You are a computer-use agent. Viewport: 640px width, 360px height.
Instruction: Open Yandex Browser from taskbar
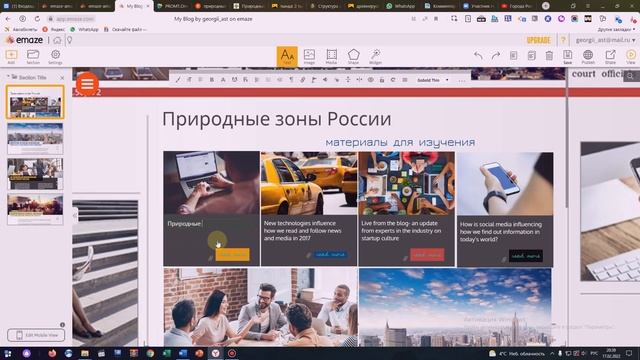tap(216, 353)
